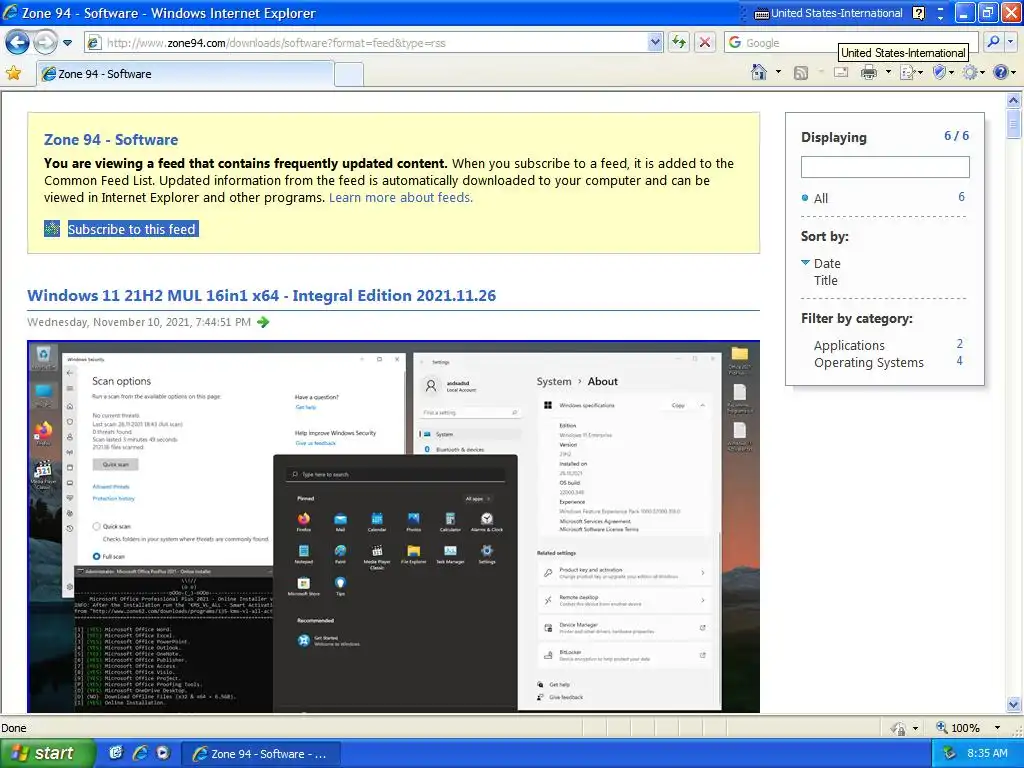Screen dimensions: 1024x768
Task: Select the 'All' feed filter
Action: [821, 199]
